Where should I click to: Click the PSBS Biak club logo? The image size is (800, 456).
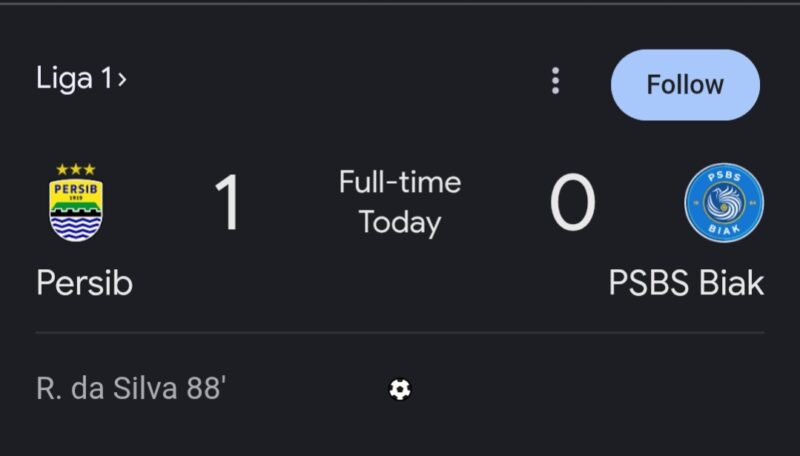tap(724, 204)
